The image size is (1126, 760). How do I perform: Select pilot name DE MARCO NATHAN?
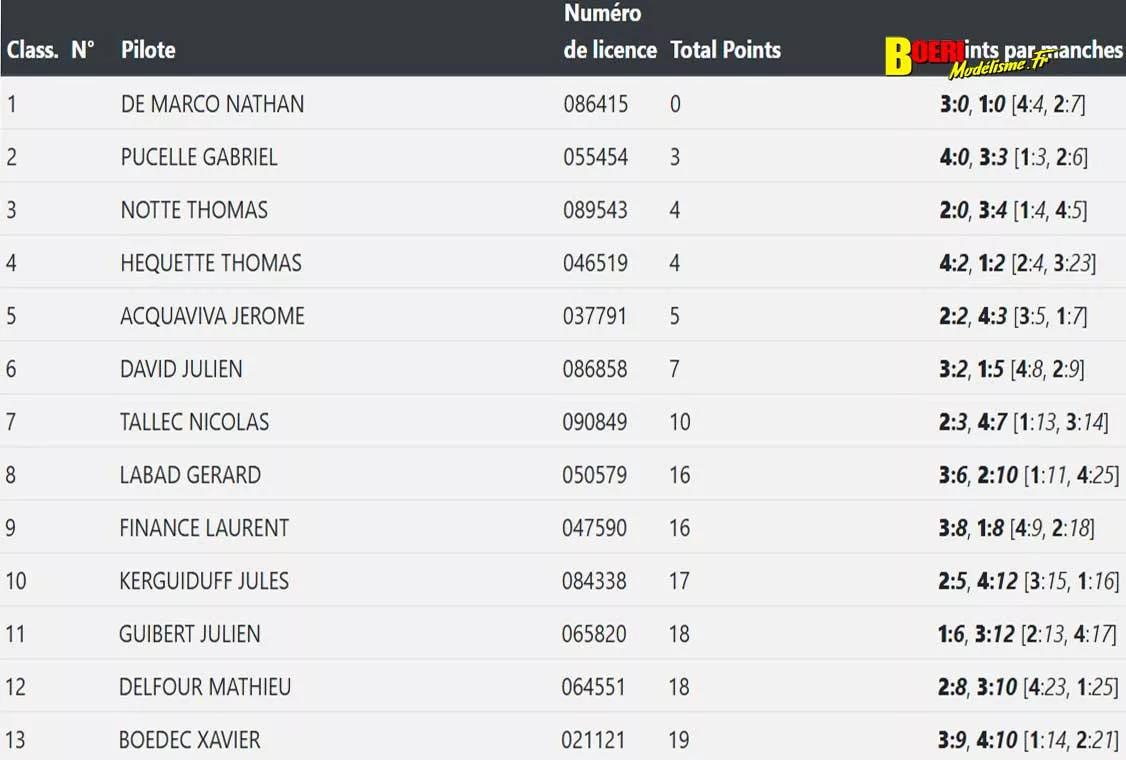(212, 104)
